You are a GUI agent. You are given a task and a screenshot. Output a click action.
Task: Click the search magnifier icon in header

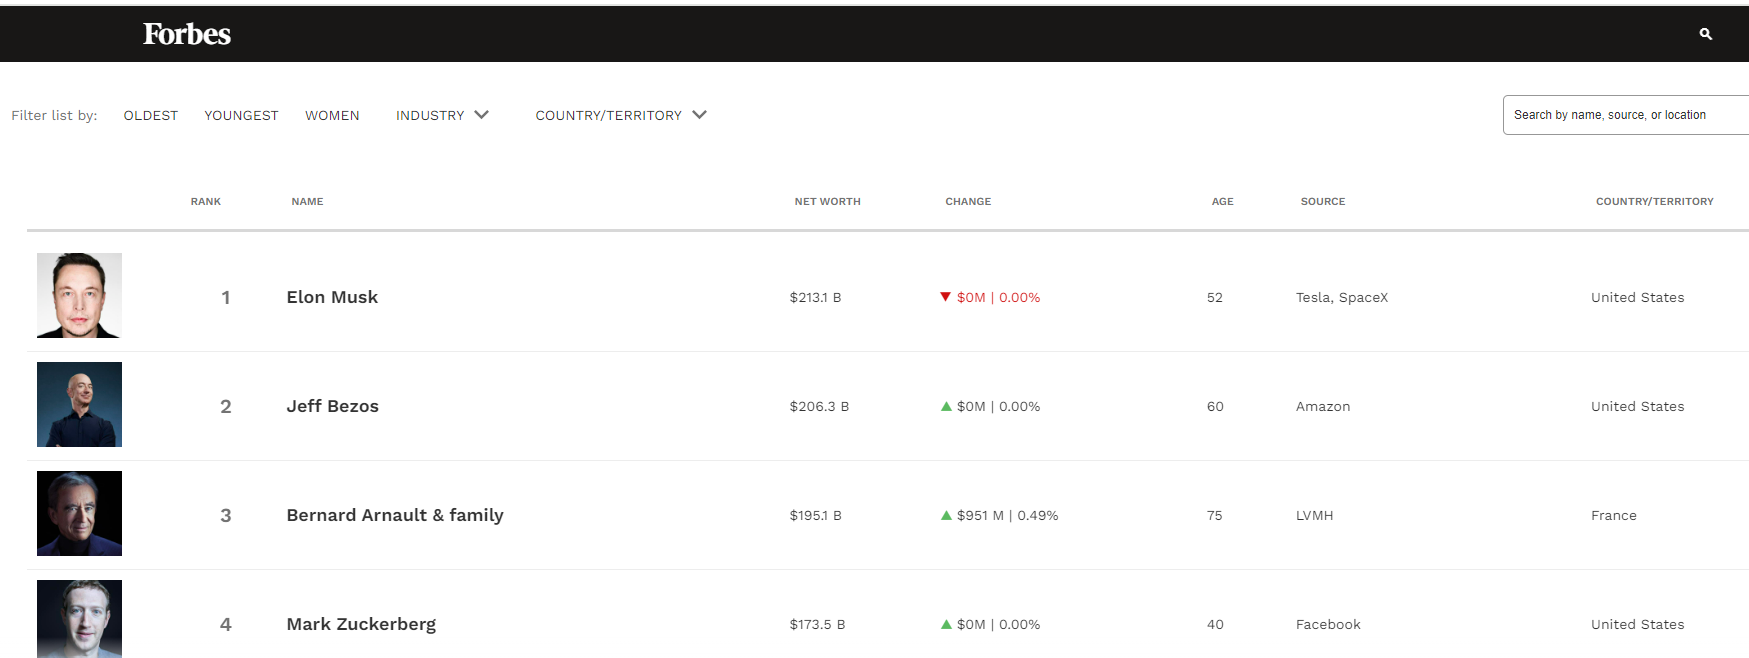click(x=1706, y=34)
